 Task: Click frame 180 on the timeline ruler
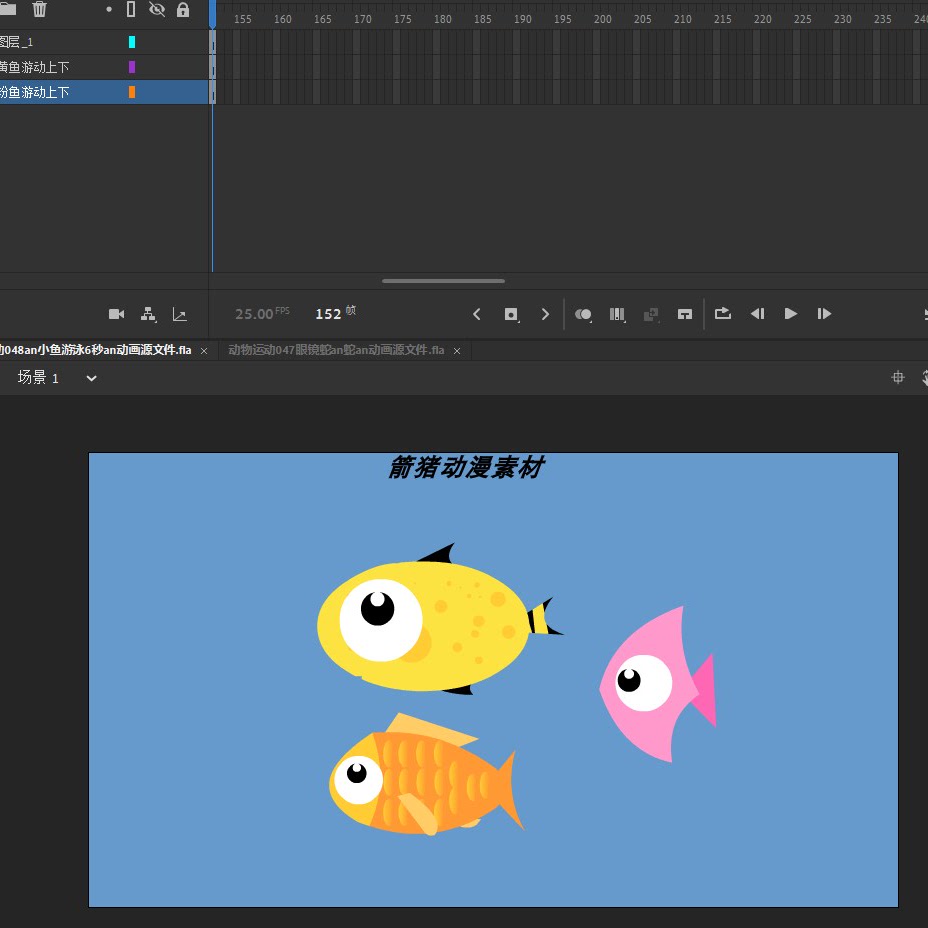(x=443, y=19)
